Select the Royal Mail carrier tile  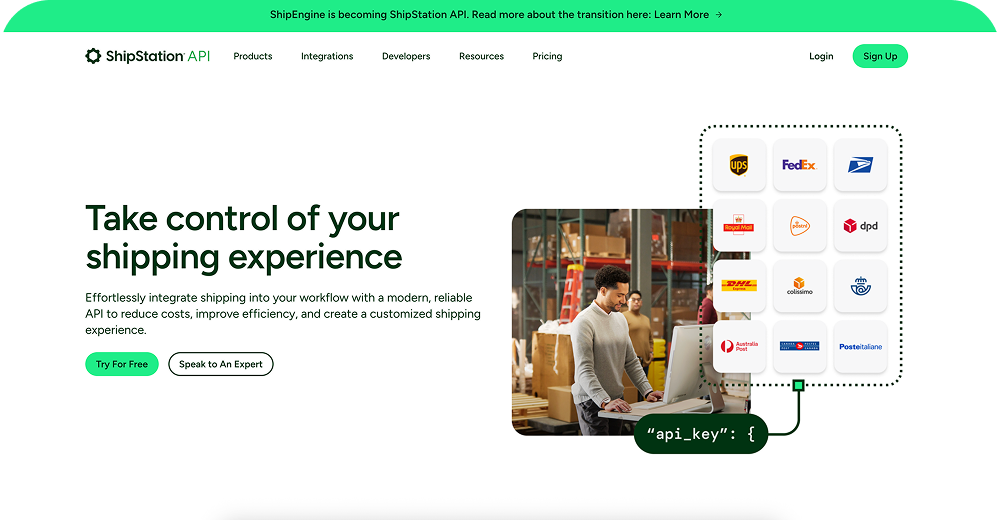point(739,226)
